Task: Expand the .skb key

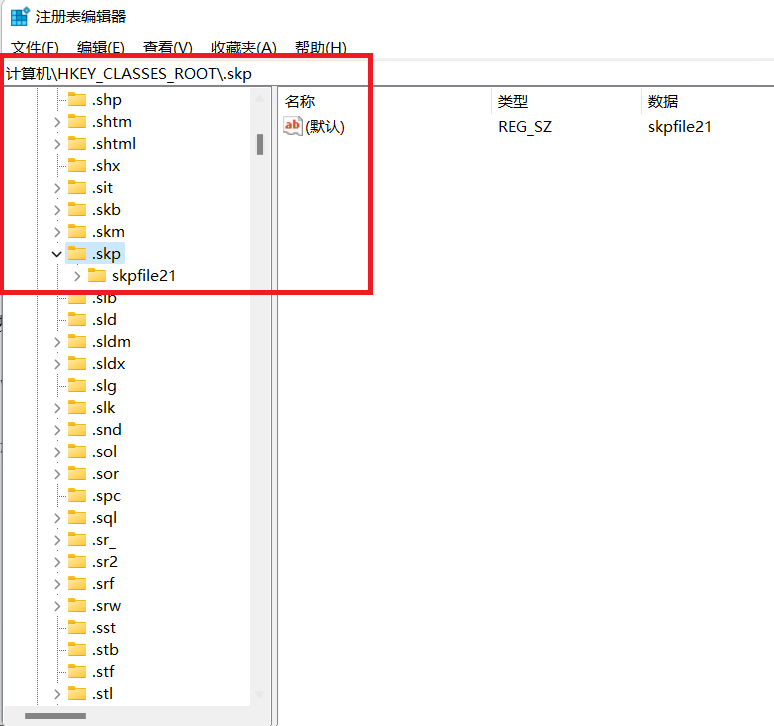Action: point(57,210)
